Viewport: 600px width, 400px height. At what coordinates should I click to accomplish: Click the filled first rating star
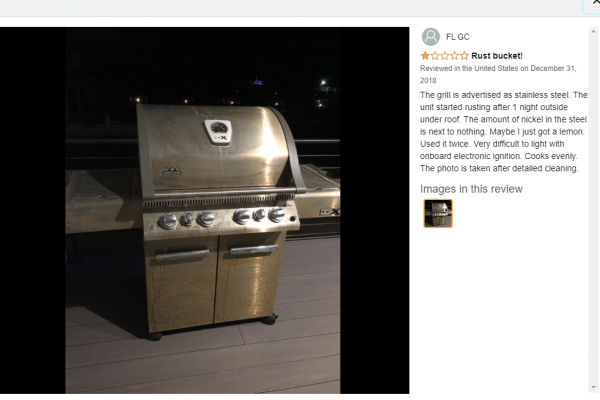pos(425,56)
